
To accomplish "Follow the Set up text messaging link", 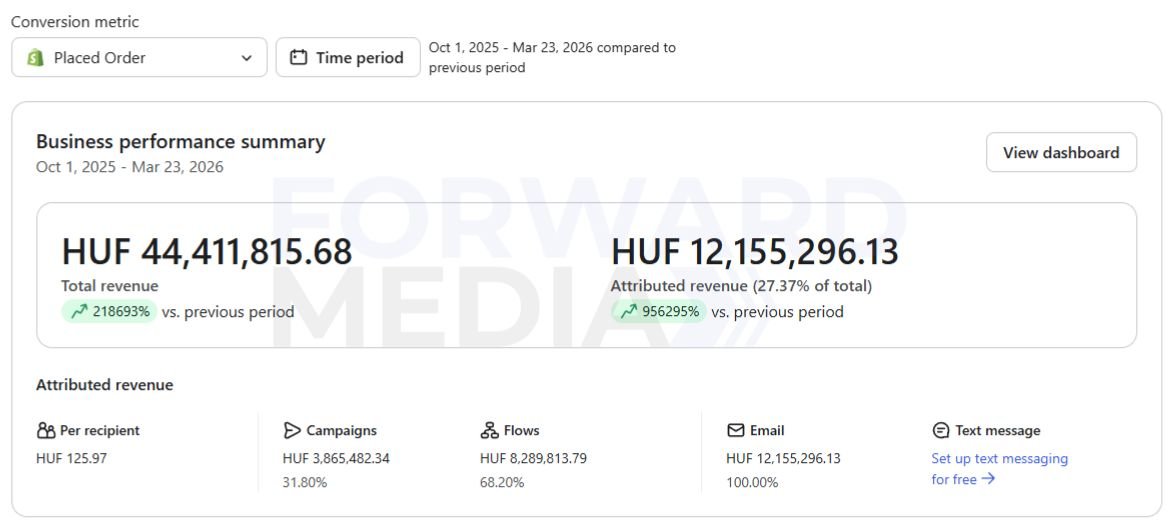I will pyautogui.click(x=999, y=459).
